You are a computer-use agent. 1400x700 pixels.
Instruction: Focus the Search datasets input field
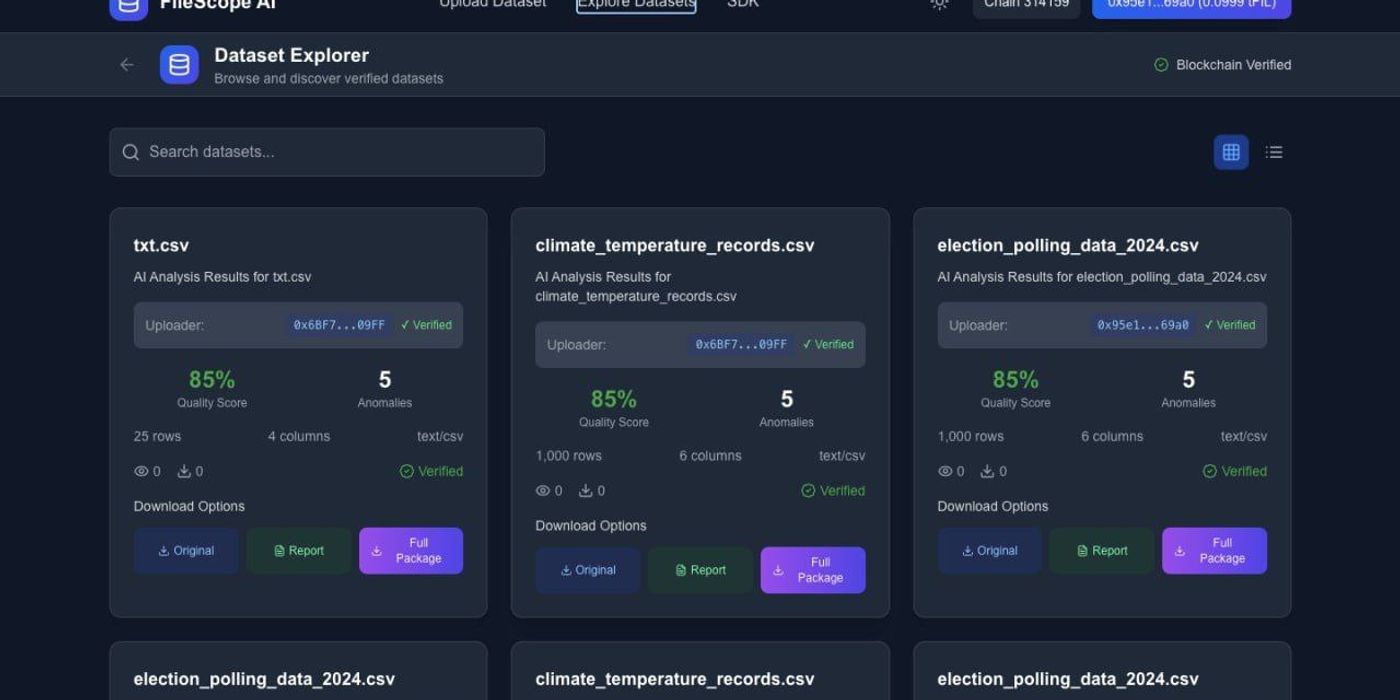click(x=327, y=152)
